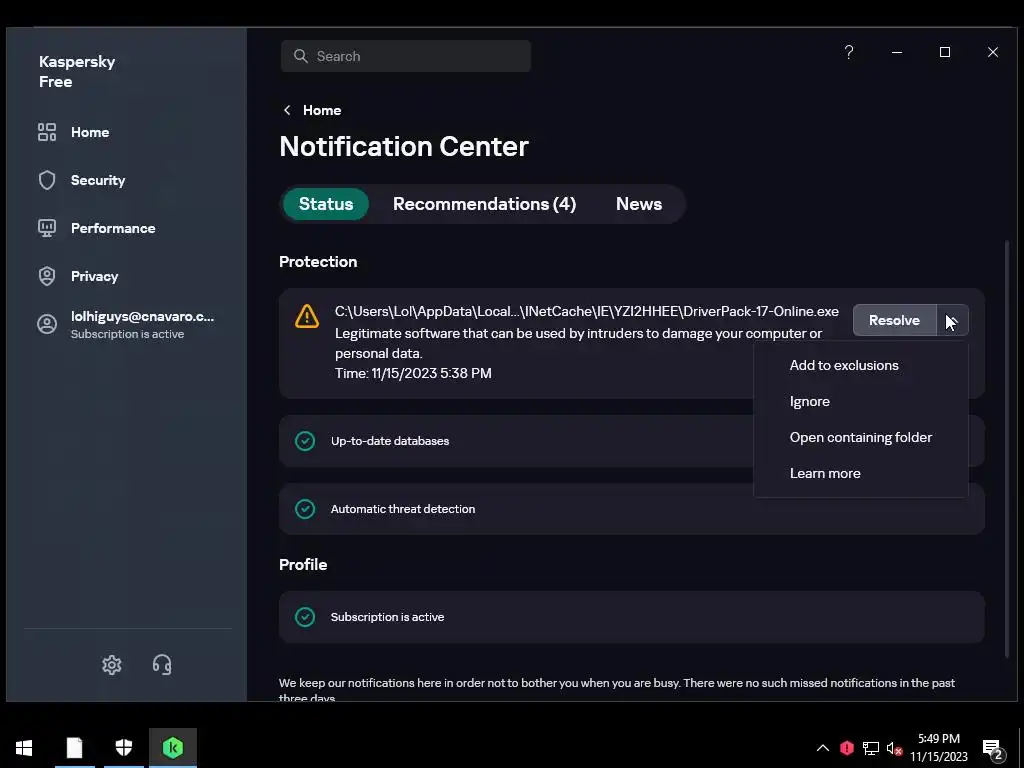
Task: Click the checkmark icon beside Subscription is active
Action: tap(305, 617)
